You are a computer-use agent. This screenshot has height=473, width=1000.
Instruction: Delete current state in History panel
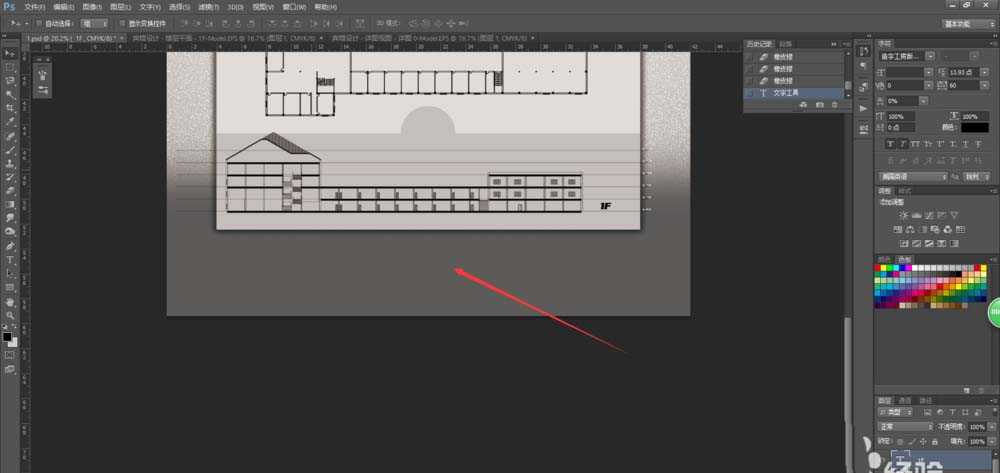835,104
